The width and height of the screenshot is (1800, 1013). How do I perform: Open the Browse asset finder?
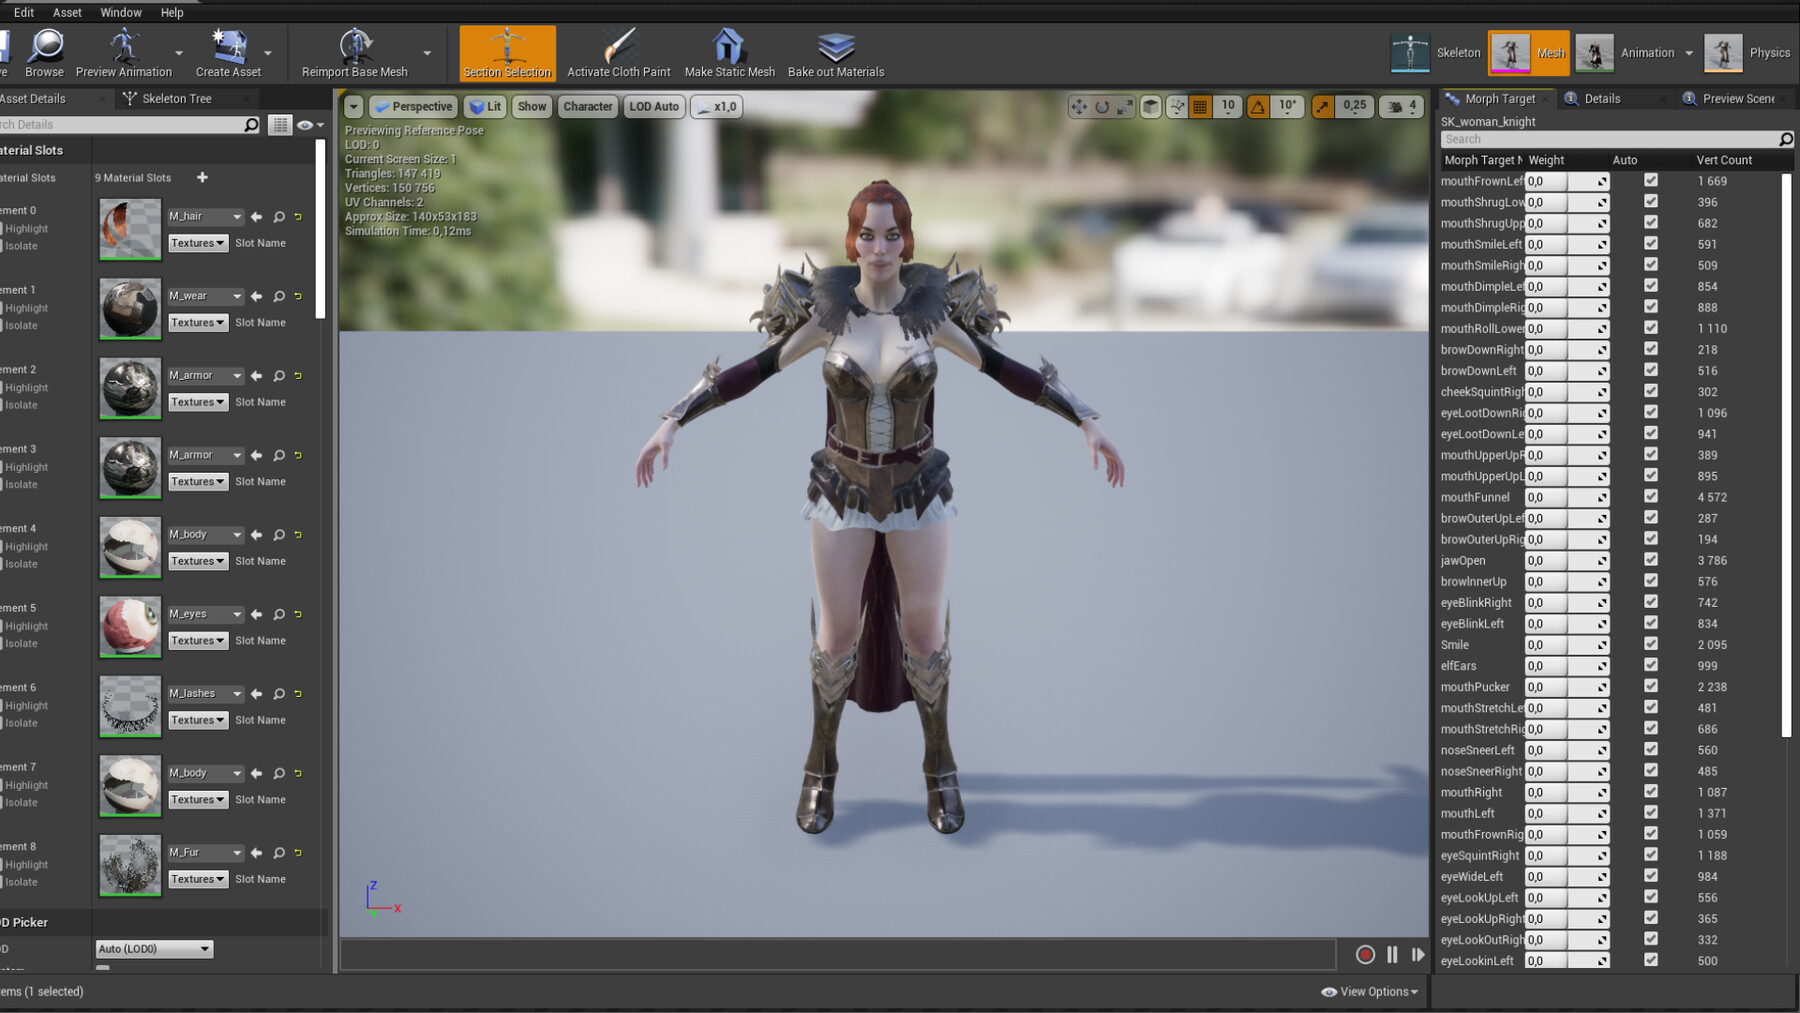44,52
